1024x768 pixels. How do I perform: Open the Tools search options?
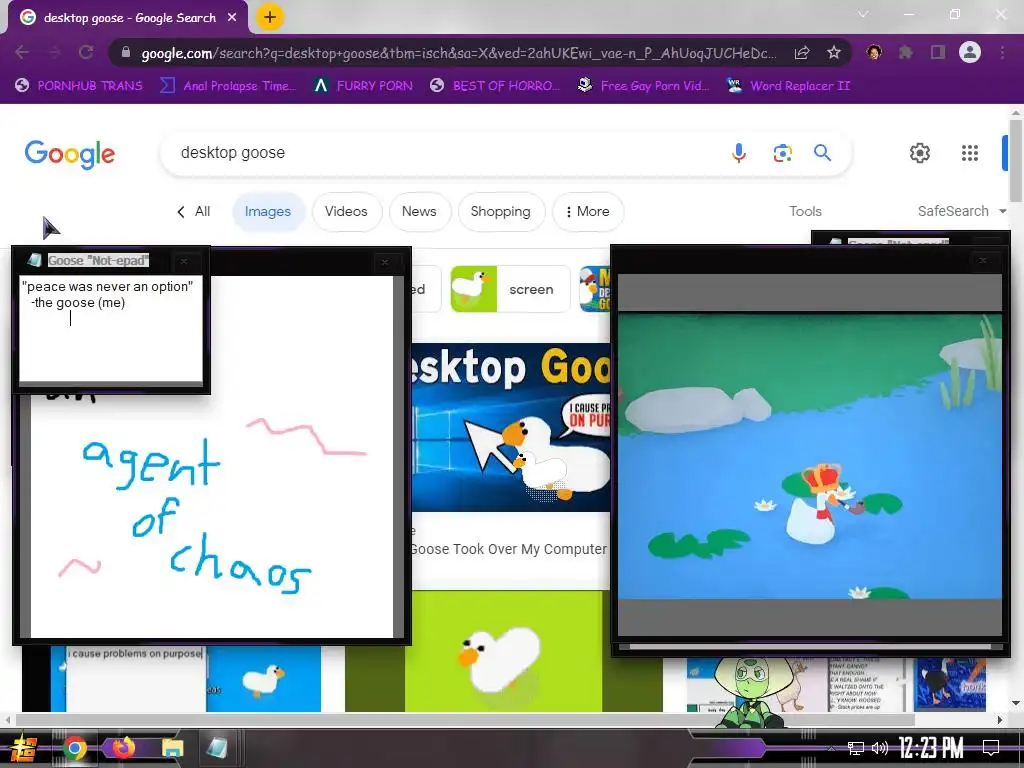click(805, 211)
